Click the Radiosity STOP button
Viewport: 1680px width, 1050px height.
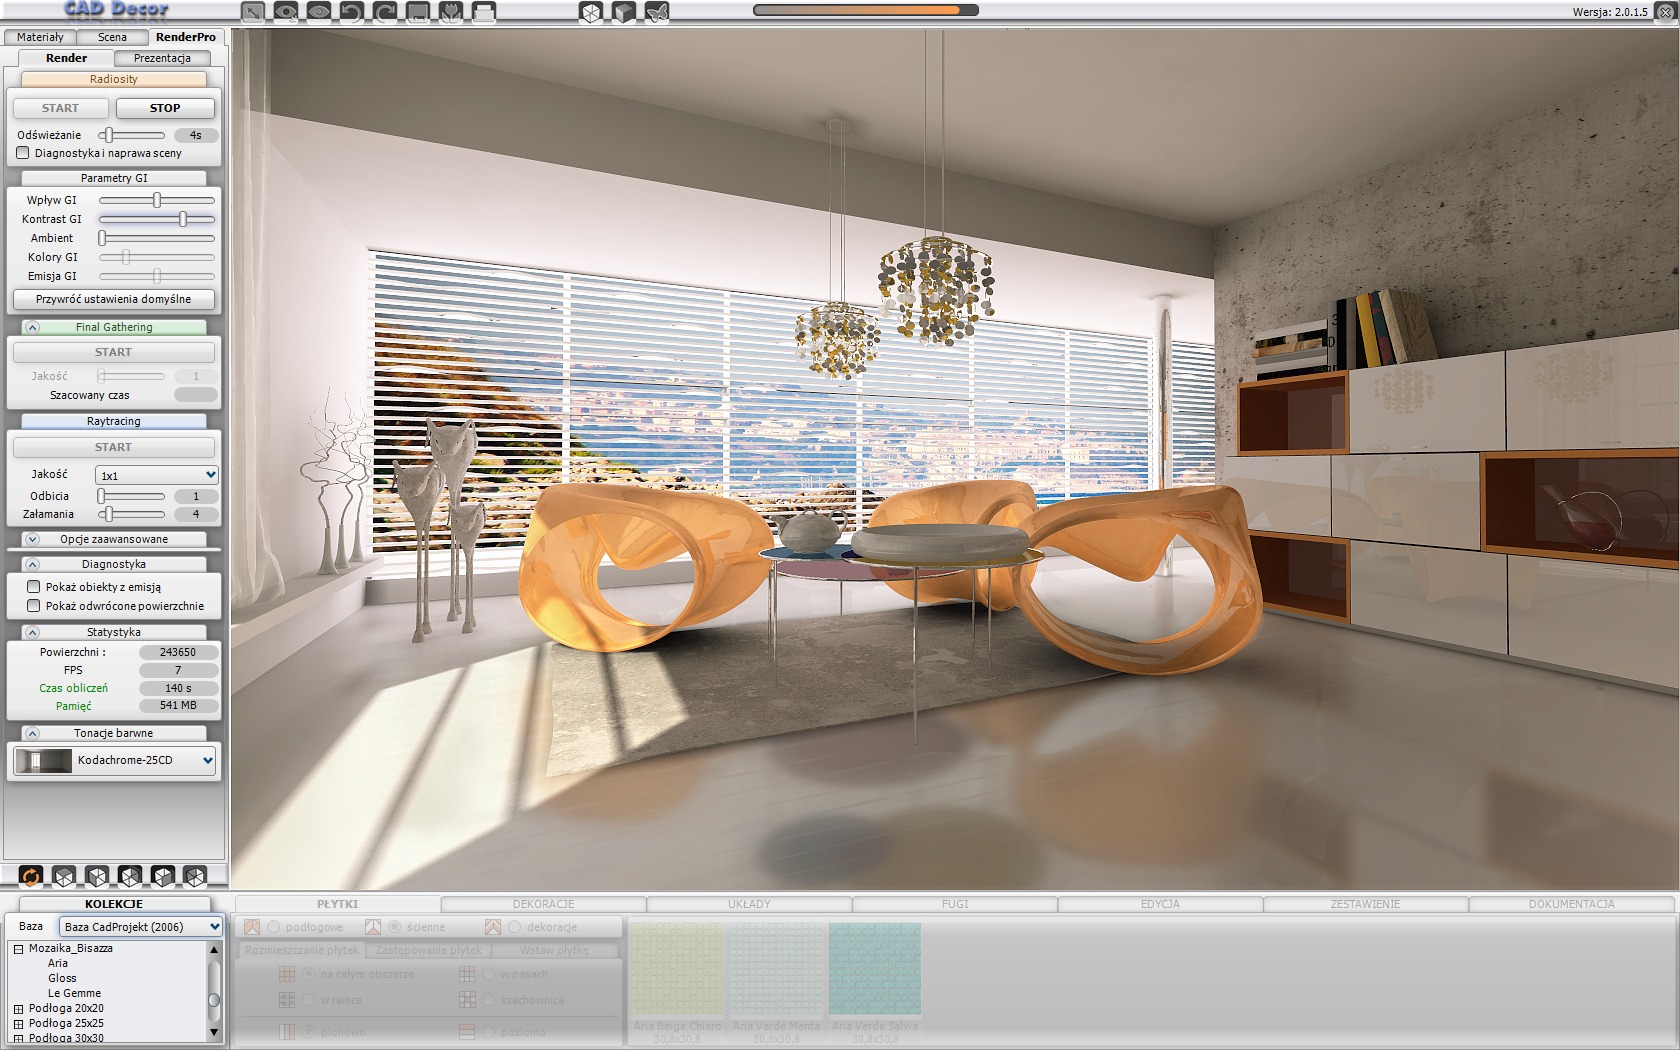[165, 108]
